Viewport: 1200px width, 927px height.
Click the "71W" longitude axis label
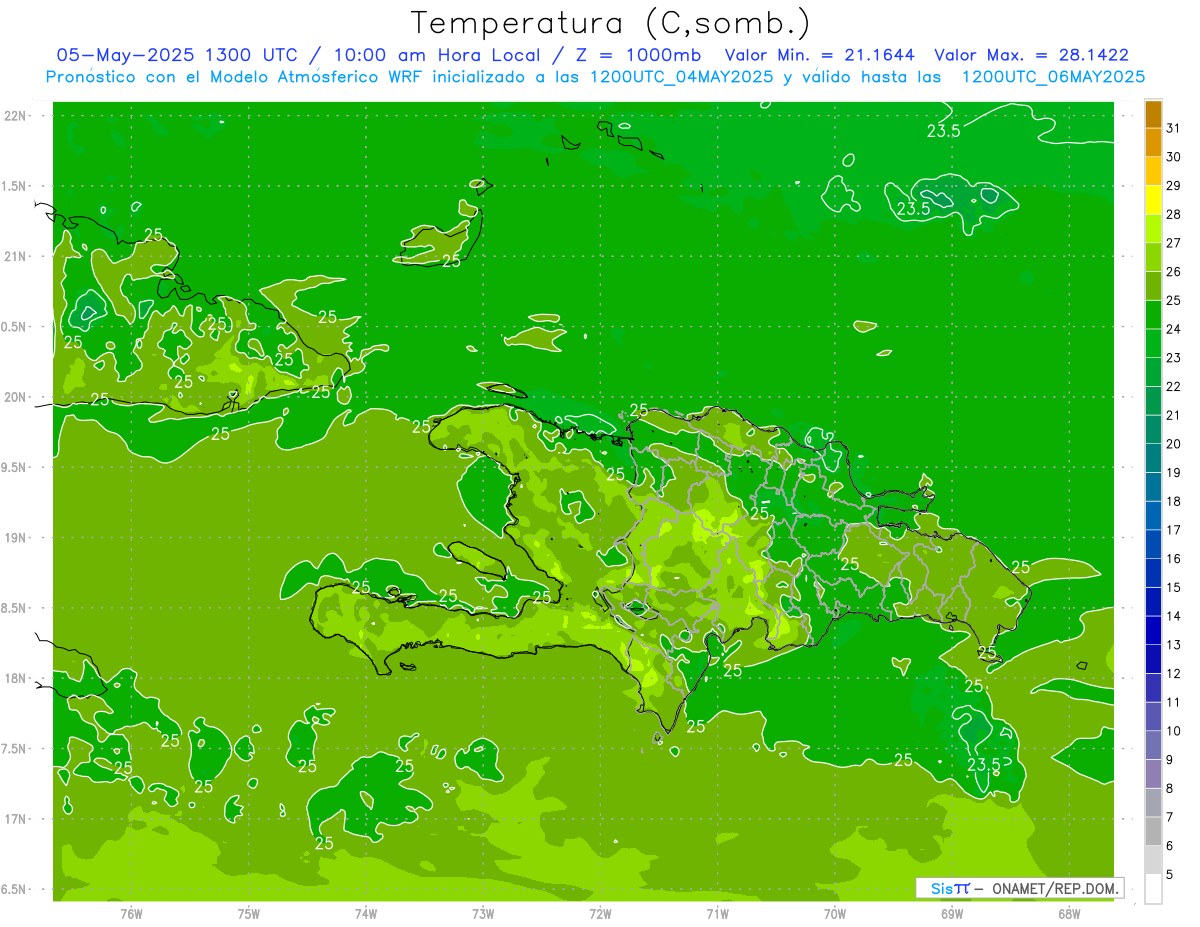click(x=717, y=913)
